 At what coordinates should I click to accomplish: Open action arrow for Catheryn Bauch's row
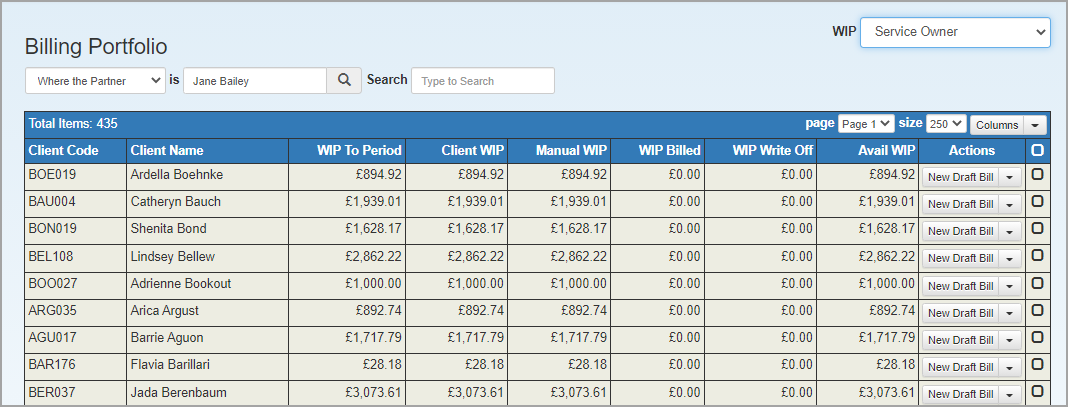click(x=1009, y=204)
